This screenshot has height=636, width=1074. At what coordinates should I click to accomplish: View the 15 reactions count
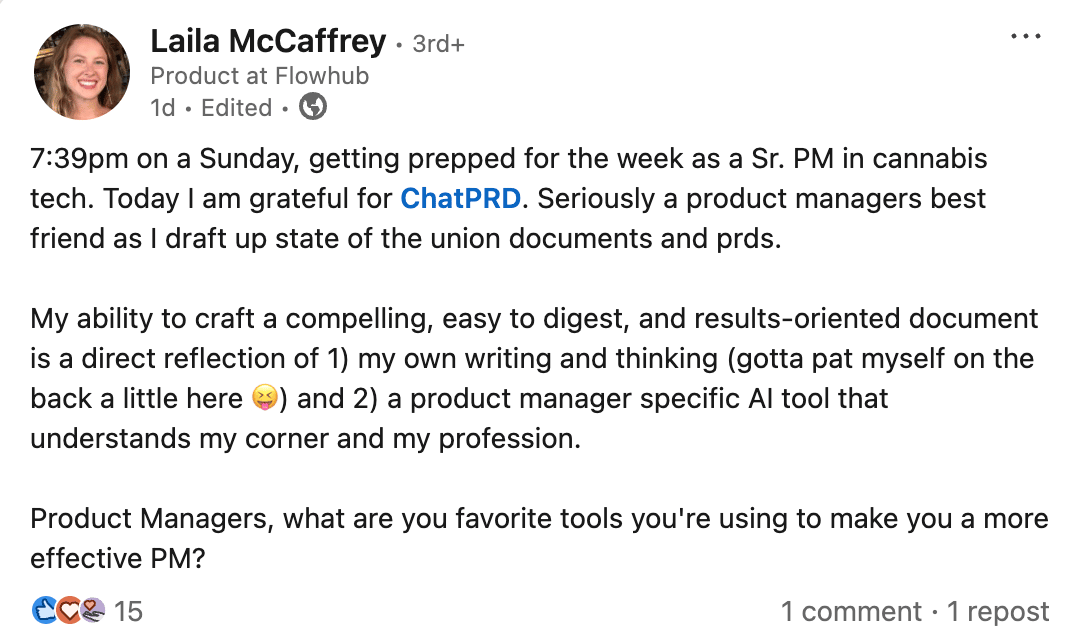click(128, 611)
